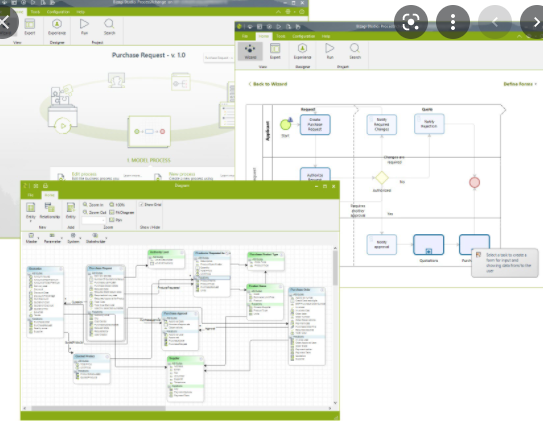The image size is (543, 421).
Task: Select the green Start event in the process
Action: 285,124
